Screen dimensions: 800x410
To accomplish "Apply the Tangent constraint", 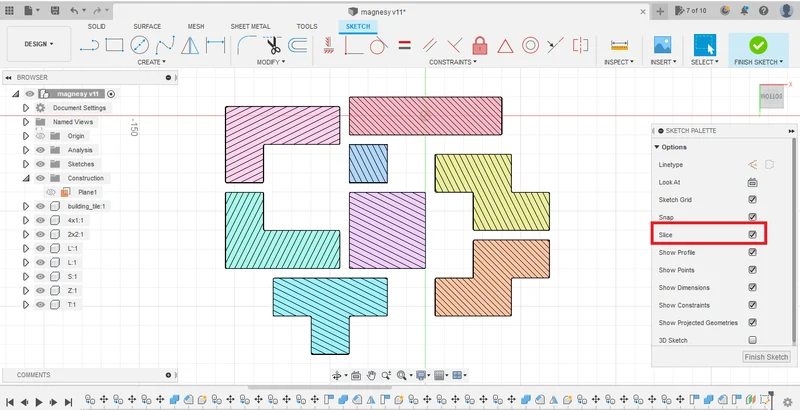I will click(x=378, y=45).
